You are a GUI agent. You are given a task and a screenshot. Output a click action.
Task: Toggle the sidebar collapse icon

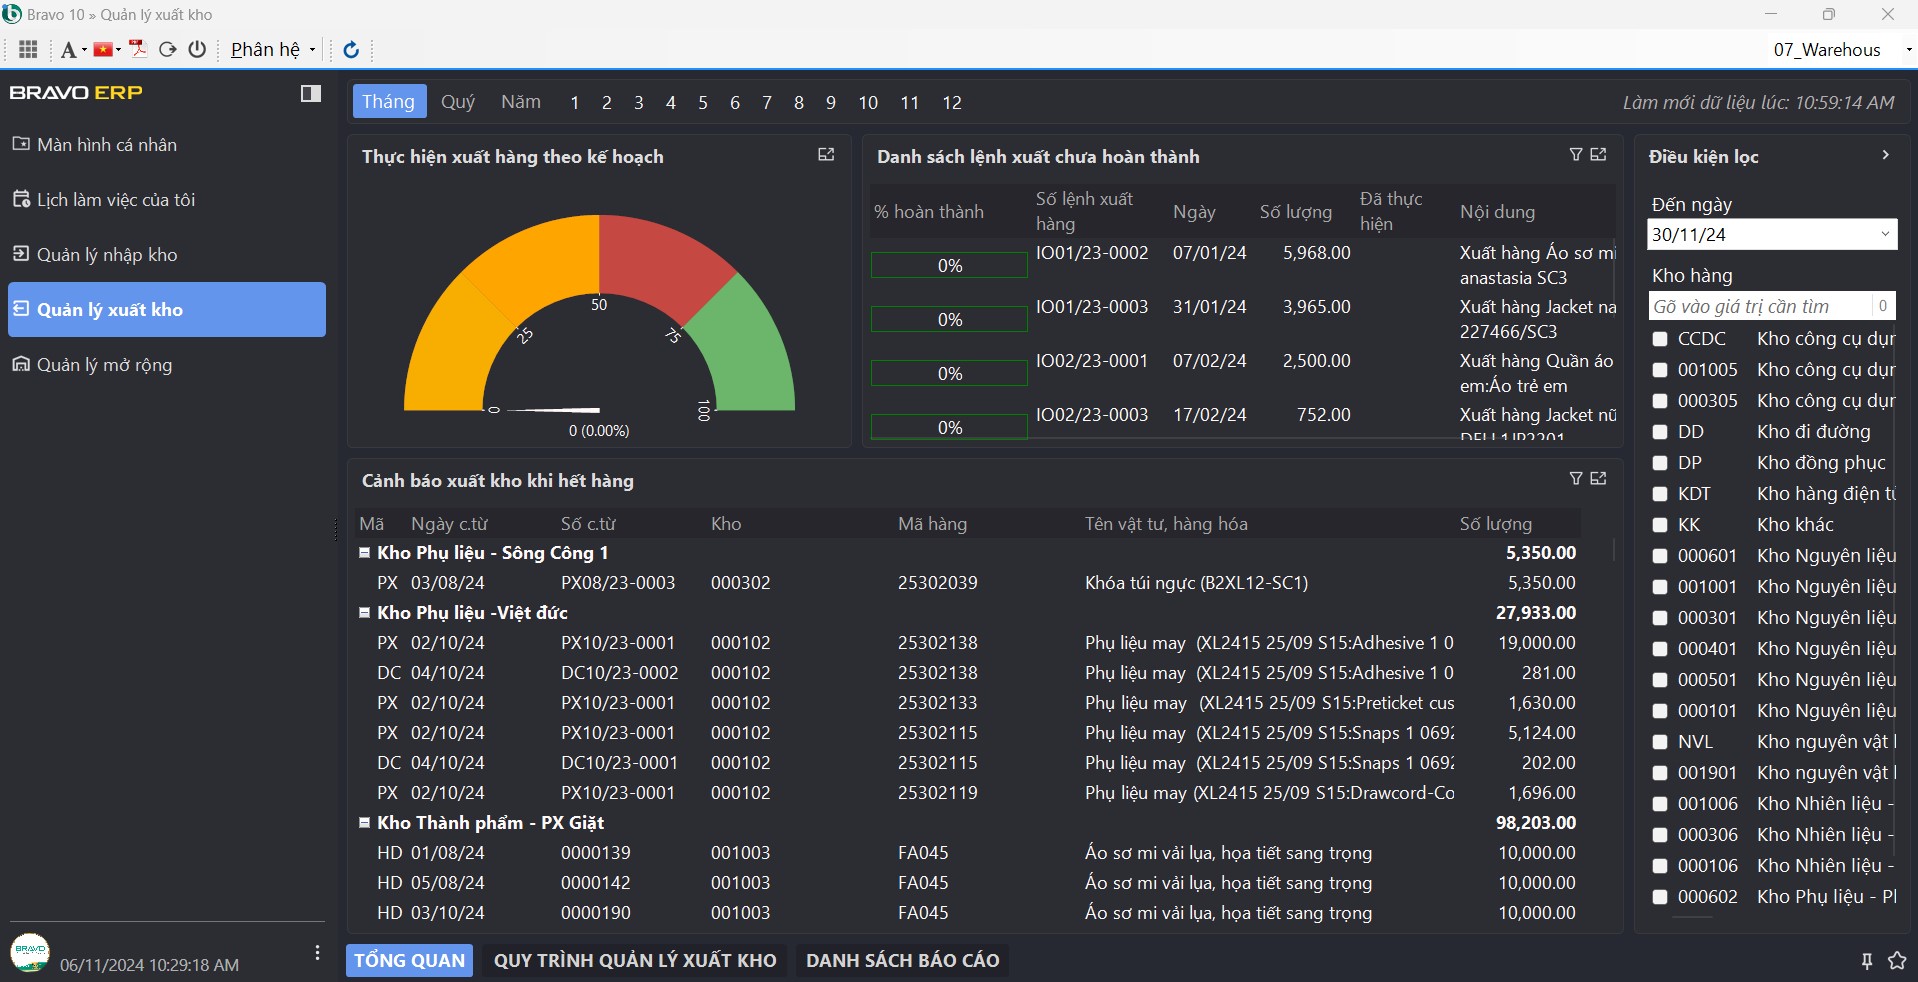coord(311,93)
